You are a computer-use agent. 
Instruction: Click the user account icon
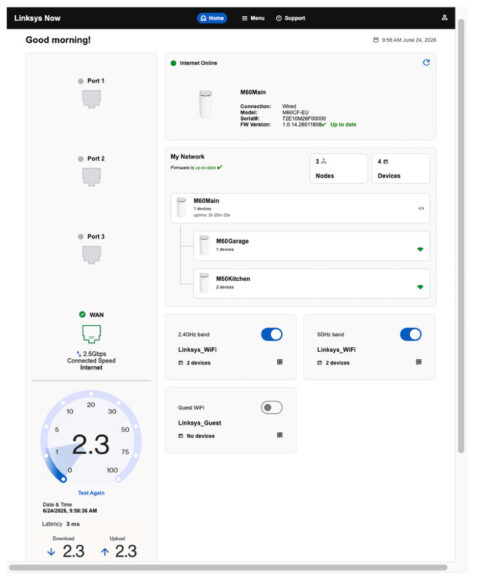444,18
